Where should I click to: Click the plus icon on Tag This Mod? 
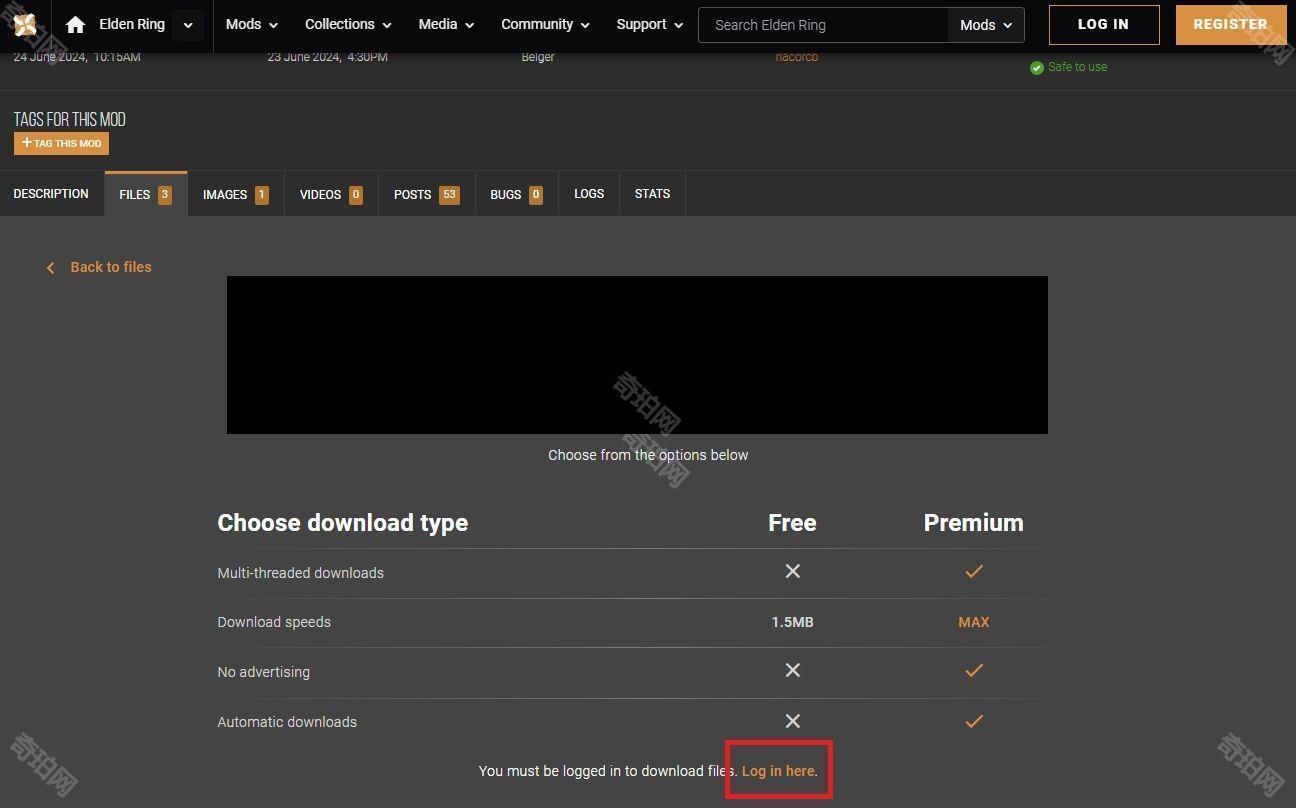[x=27, y=143]
